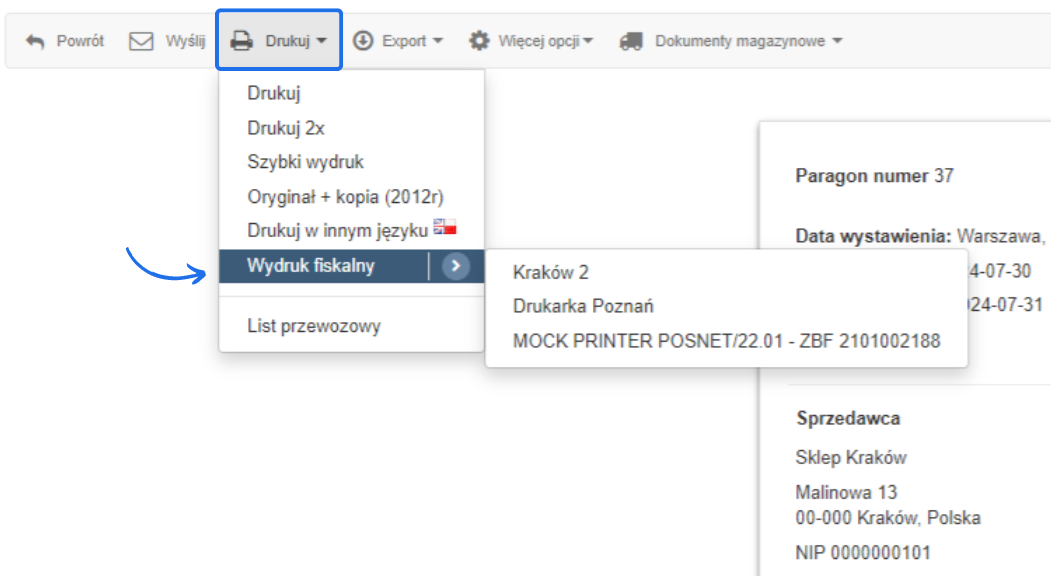Click the Export button label
This screenshot has width=1051, height=580.
[x=404, y=42]
